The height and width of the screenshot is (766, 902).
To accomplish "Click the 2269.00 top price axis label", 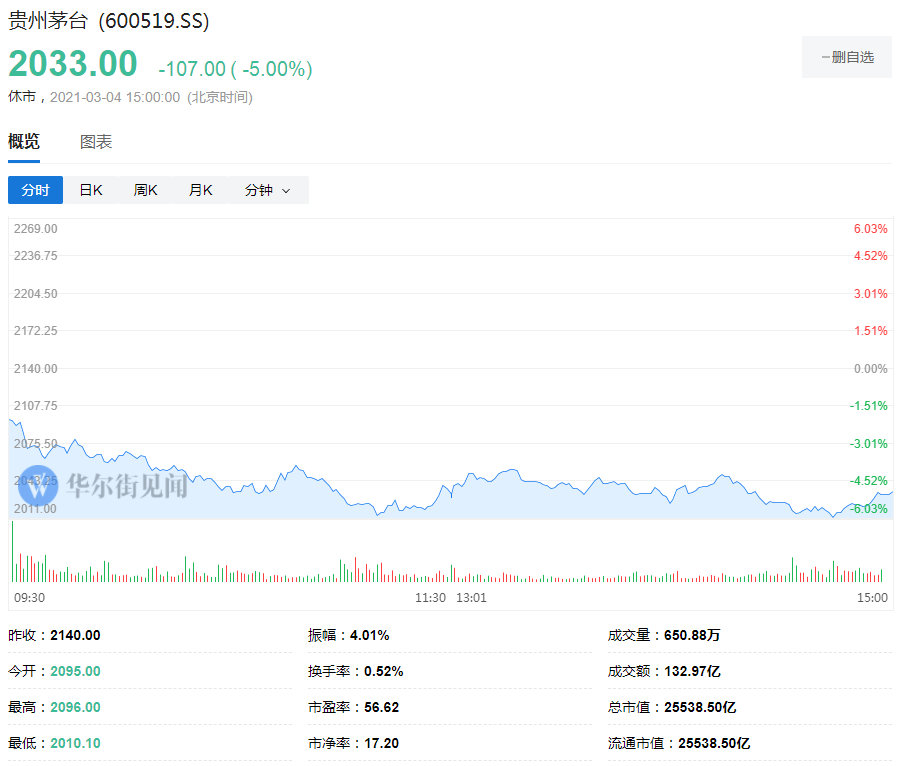I will [36, 229].
